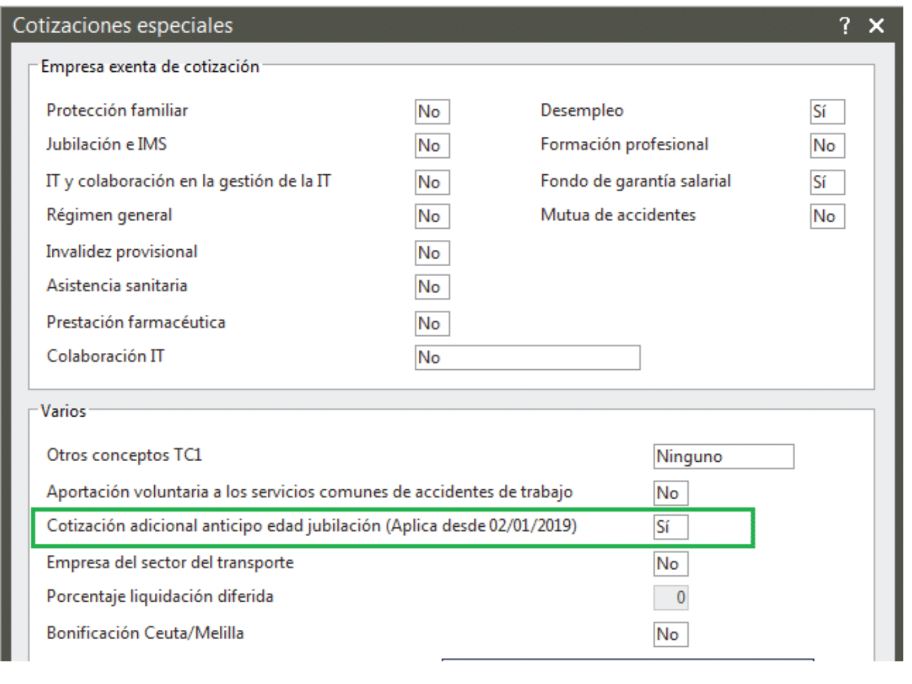Click the Mutua de accidentes No field
This screenshot has height=684, width=912.
pyautogui.click(x=827, y=216)
